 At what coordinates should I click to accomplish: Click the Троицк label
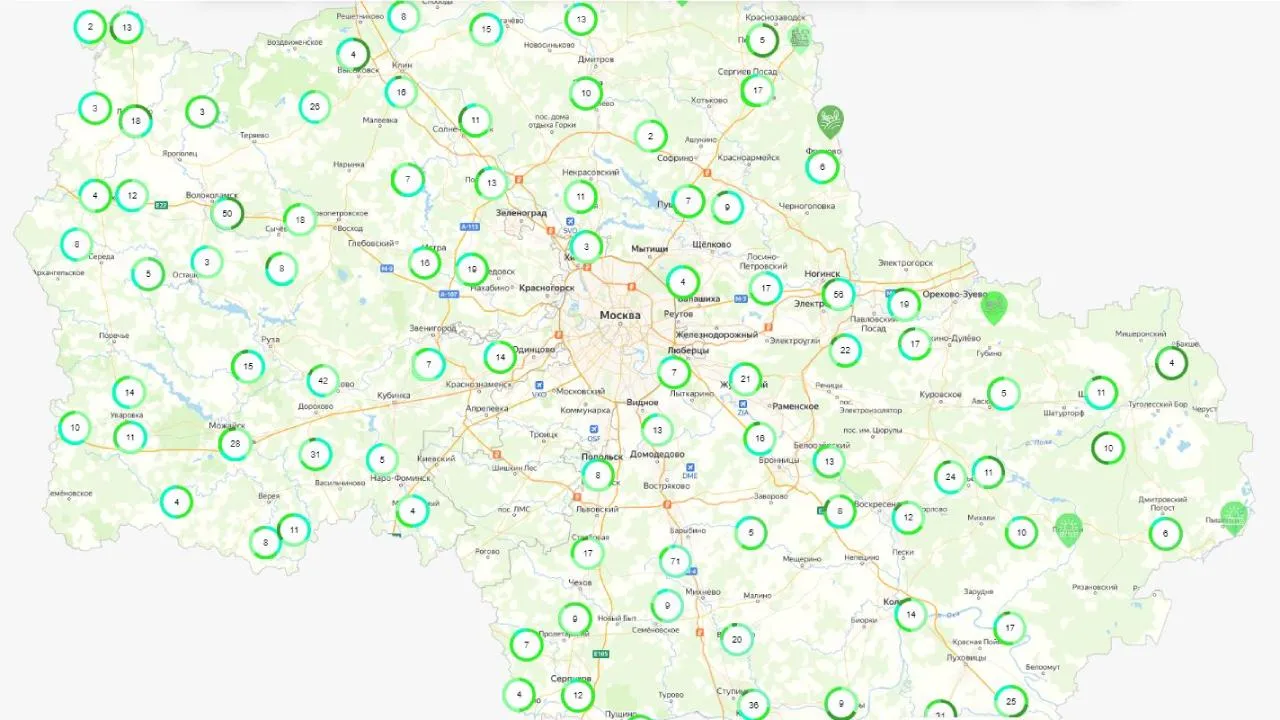pos(544,435)
